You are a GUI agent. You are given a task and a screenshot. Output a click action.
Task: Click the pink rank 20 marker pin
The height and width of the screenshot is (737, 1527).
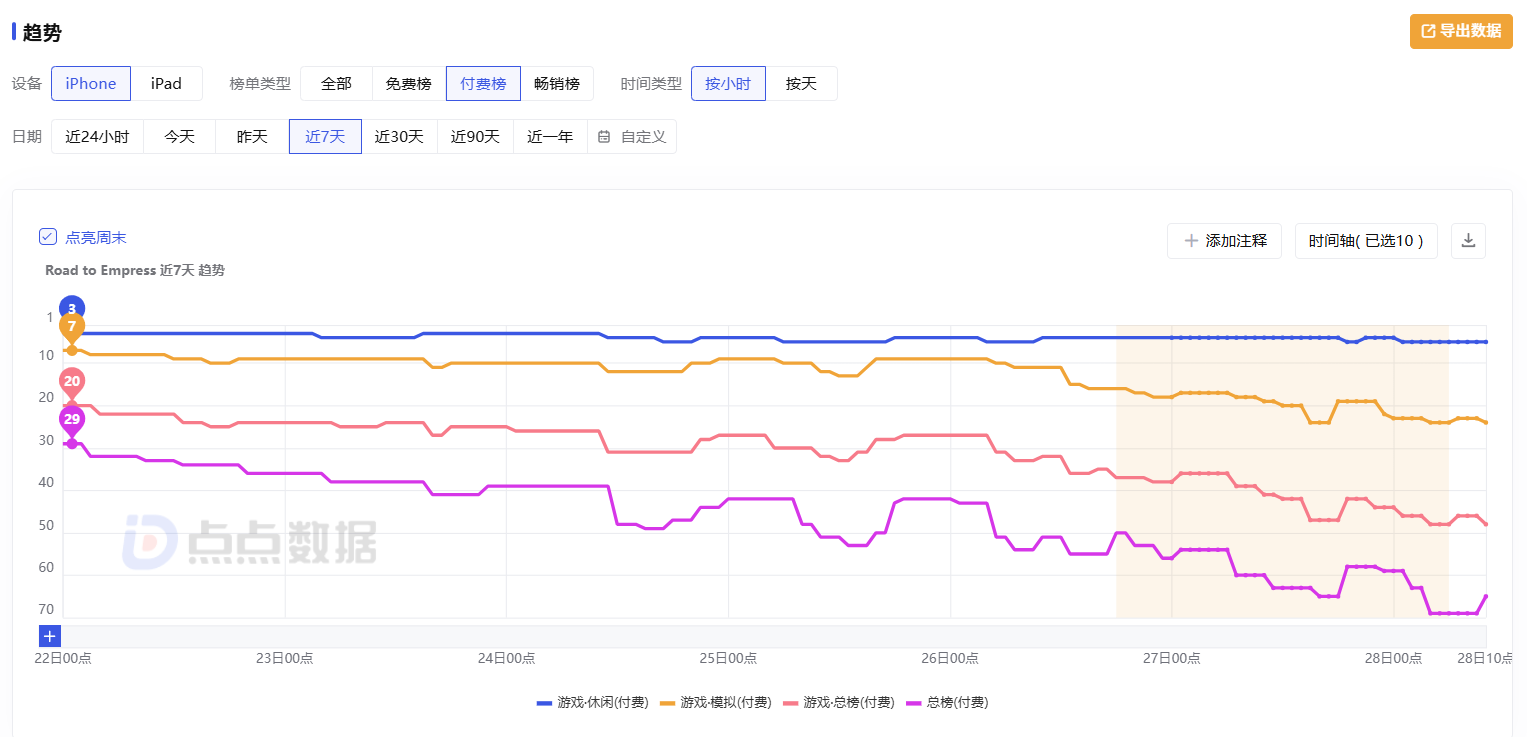click(x=72, y=381)
